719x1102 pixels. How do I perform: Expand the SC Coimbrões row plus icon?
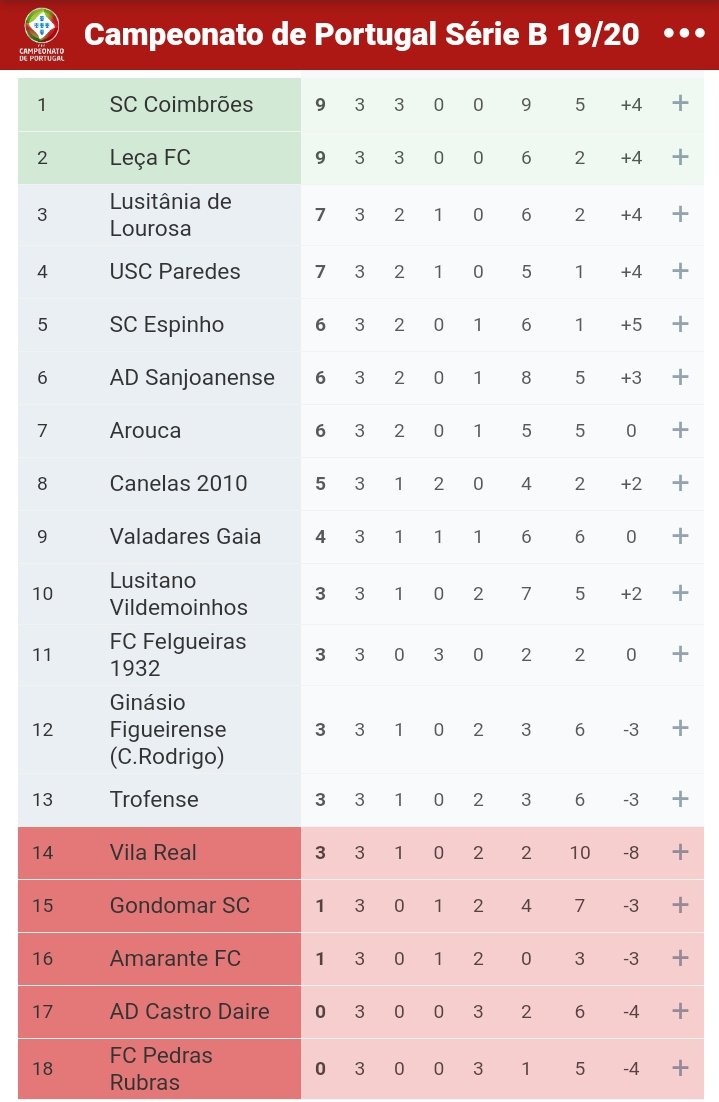pos(680,104)
